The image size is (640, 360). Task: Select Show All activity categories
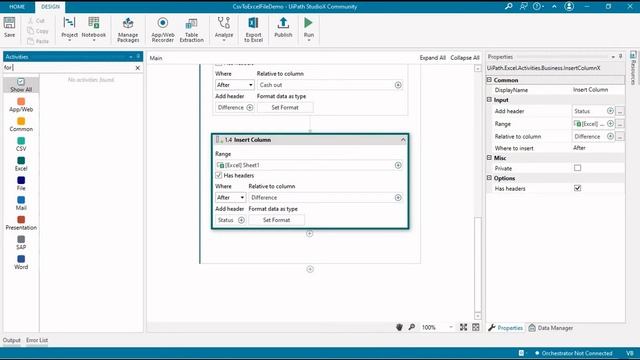[x=21, y=85]
